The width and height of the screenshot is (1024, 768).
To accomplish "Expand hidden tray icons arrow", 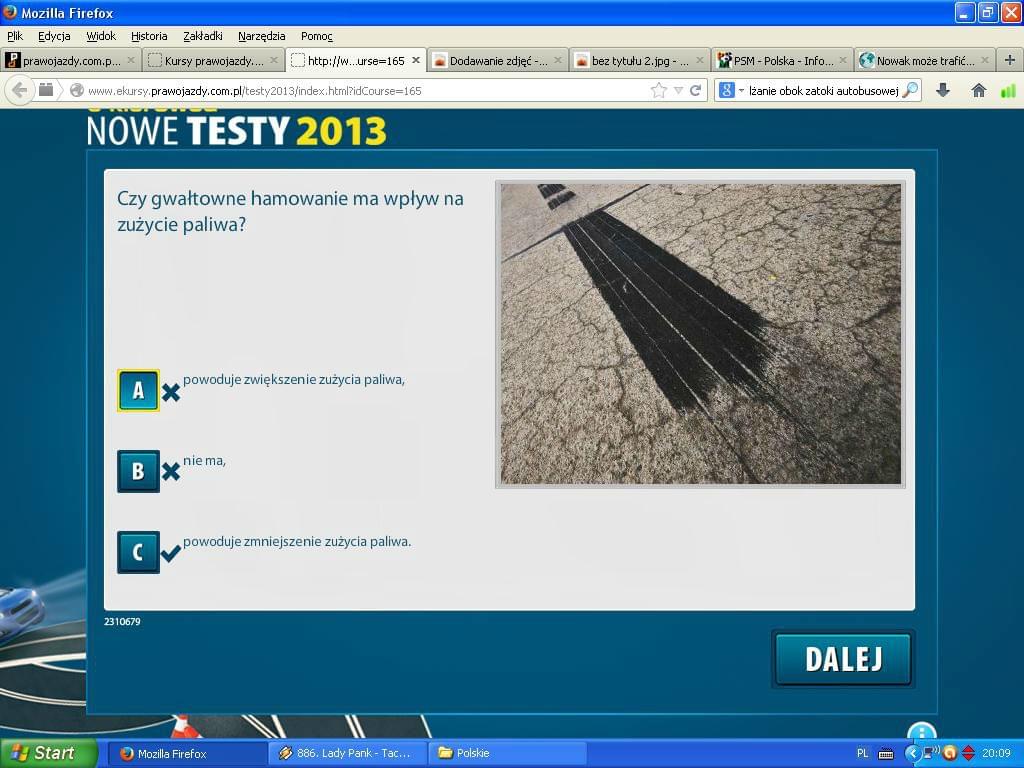I will click(x=912, y=754).
